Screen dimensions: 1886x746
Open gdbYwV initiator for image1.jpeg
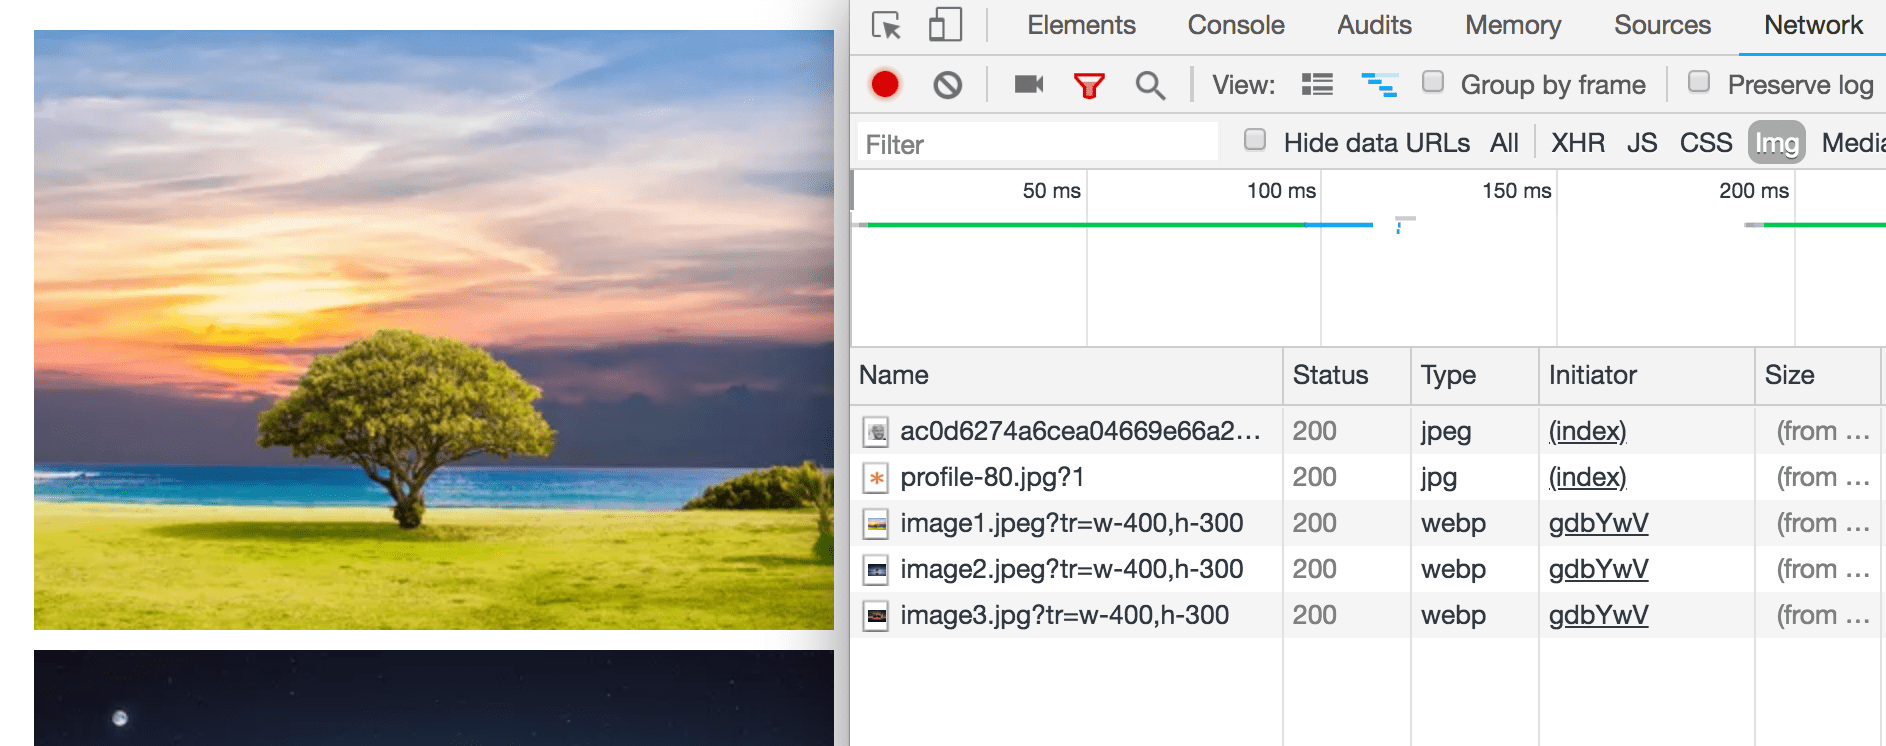tap(1599, 523)
